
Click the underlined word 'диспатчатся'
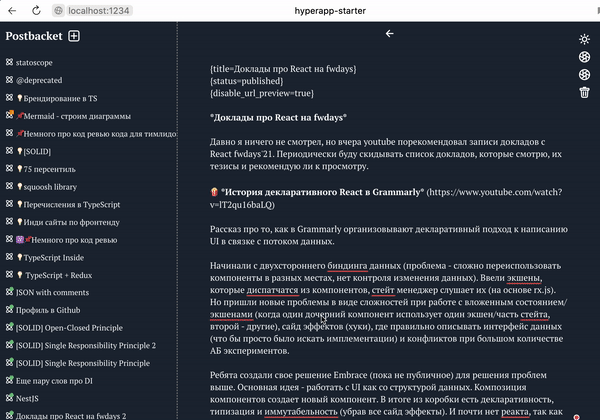pyautogui.click(x=272, y=290)
